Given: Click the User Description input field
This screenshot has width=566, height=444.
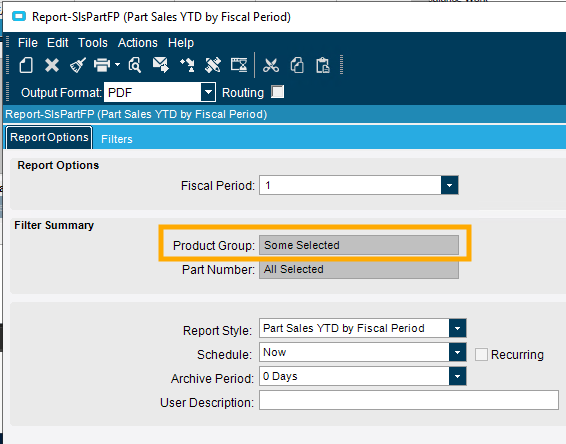Looking at the screenshot, I should click(x=409, y=400).
